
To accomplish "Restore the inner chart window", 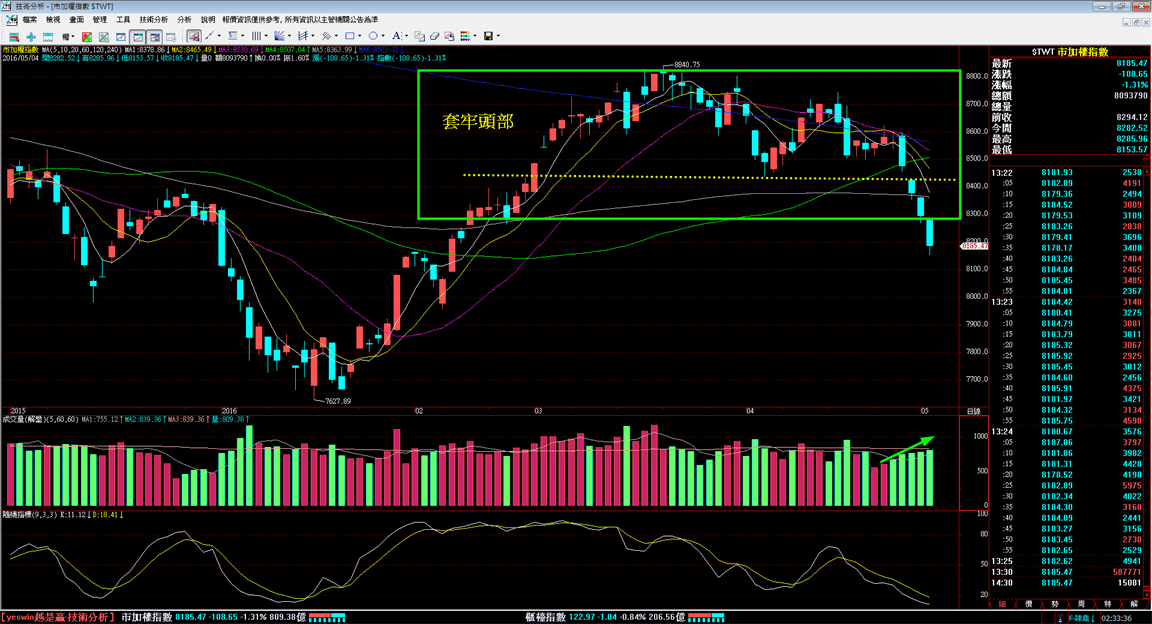I will click(1135, 23).
